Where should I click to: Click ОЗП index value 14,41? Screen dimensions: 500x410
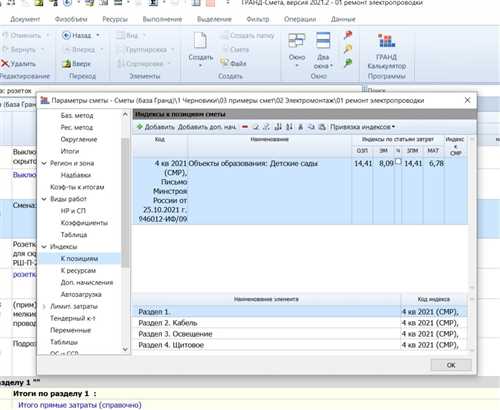363,163
